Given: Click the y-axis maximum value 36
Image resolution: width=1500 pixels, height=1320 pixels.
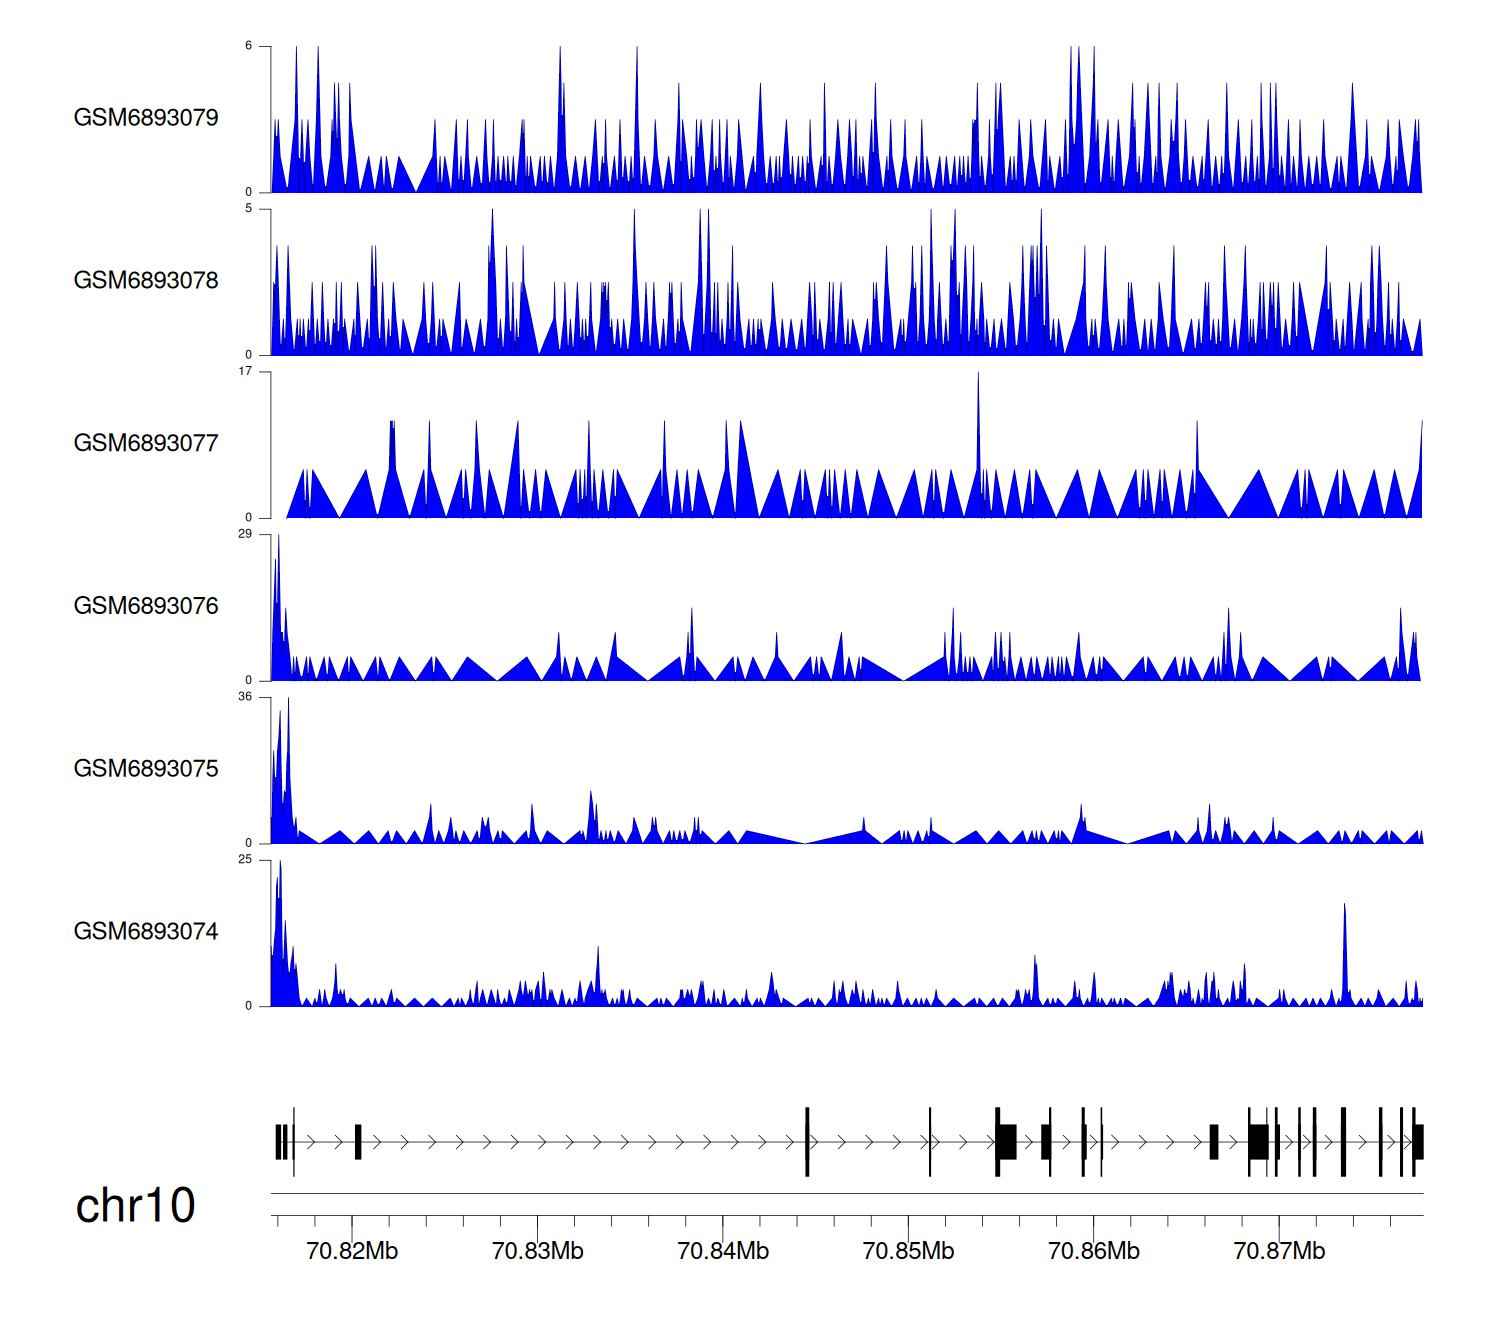Looking at the screenshot, I should pos(245,697).
